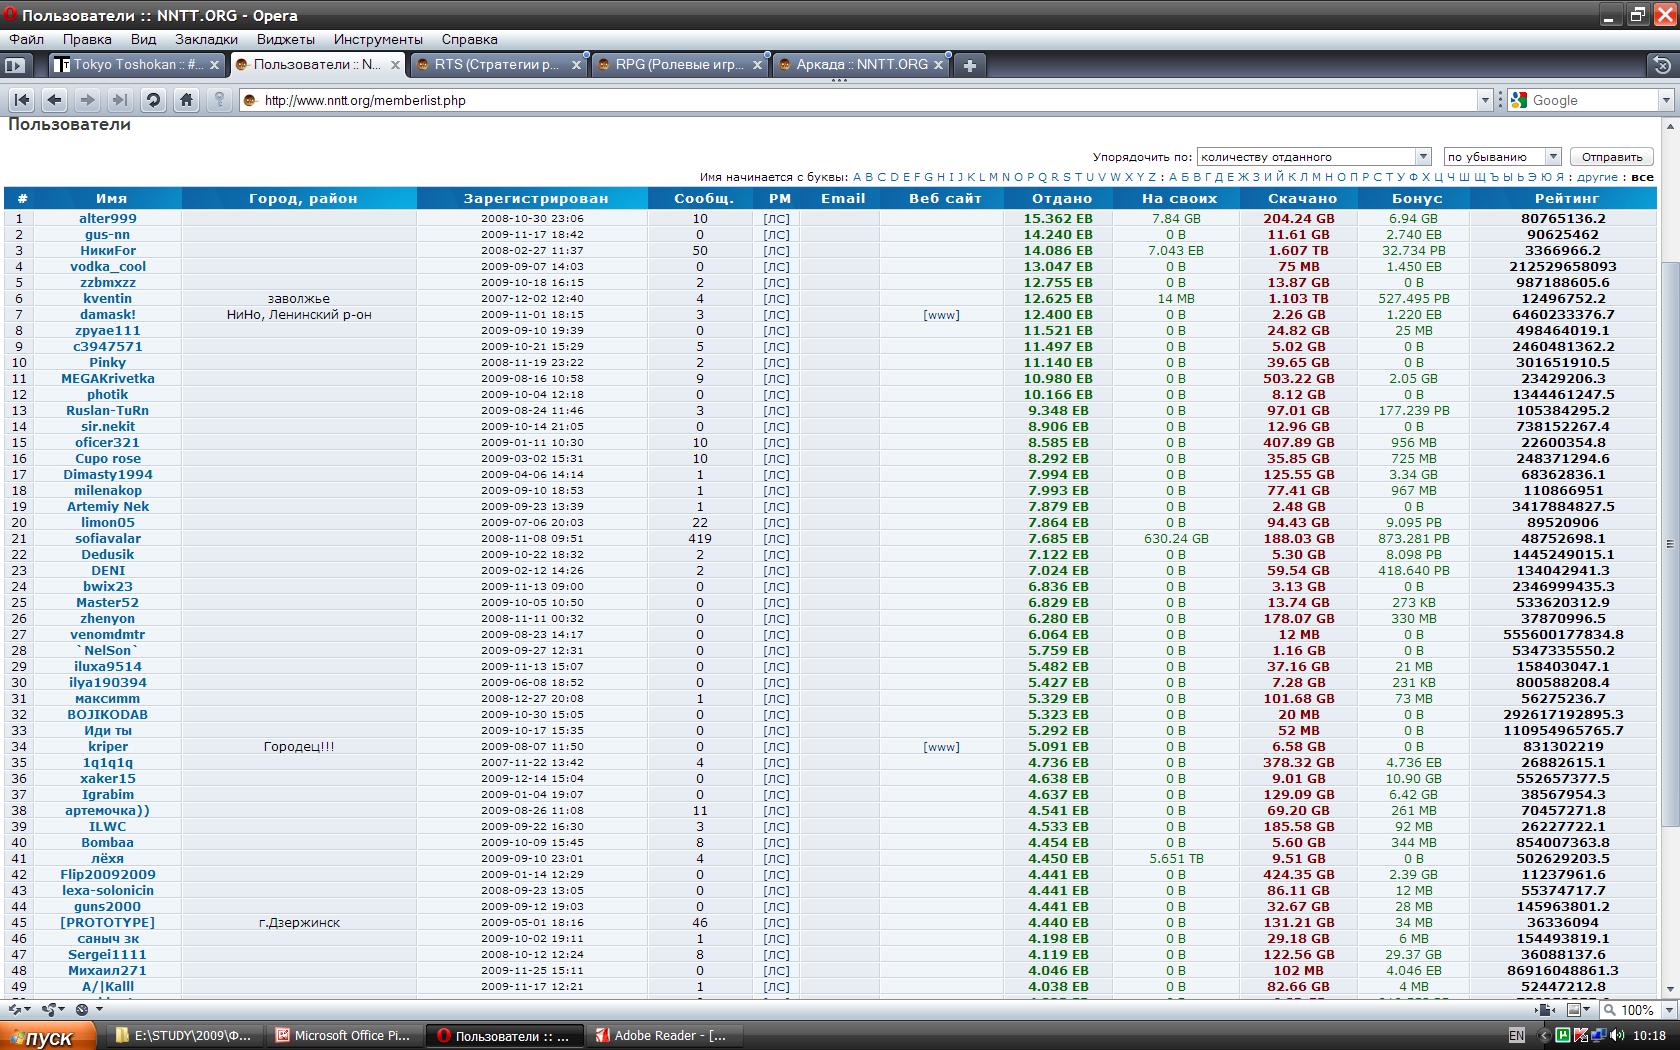
Task: Reload the current page
Action: pyautogui.click(x=153, y=100)
